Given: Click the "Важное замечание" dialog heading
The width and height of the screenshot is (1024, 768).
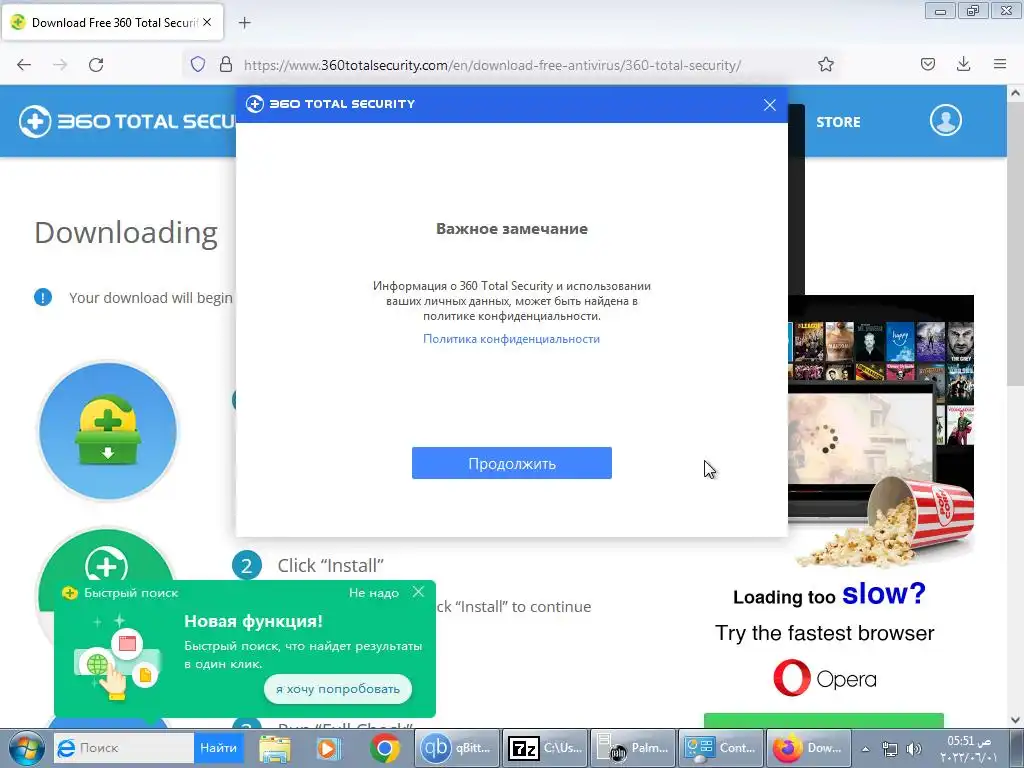Looking at the screenshot, I should [511, 229].
